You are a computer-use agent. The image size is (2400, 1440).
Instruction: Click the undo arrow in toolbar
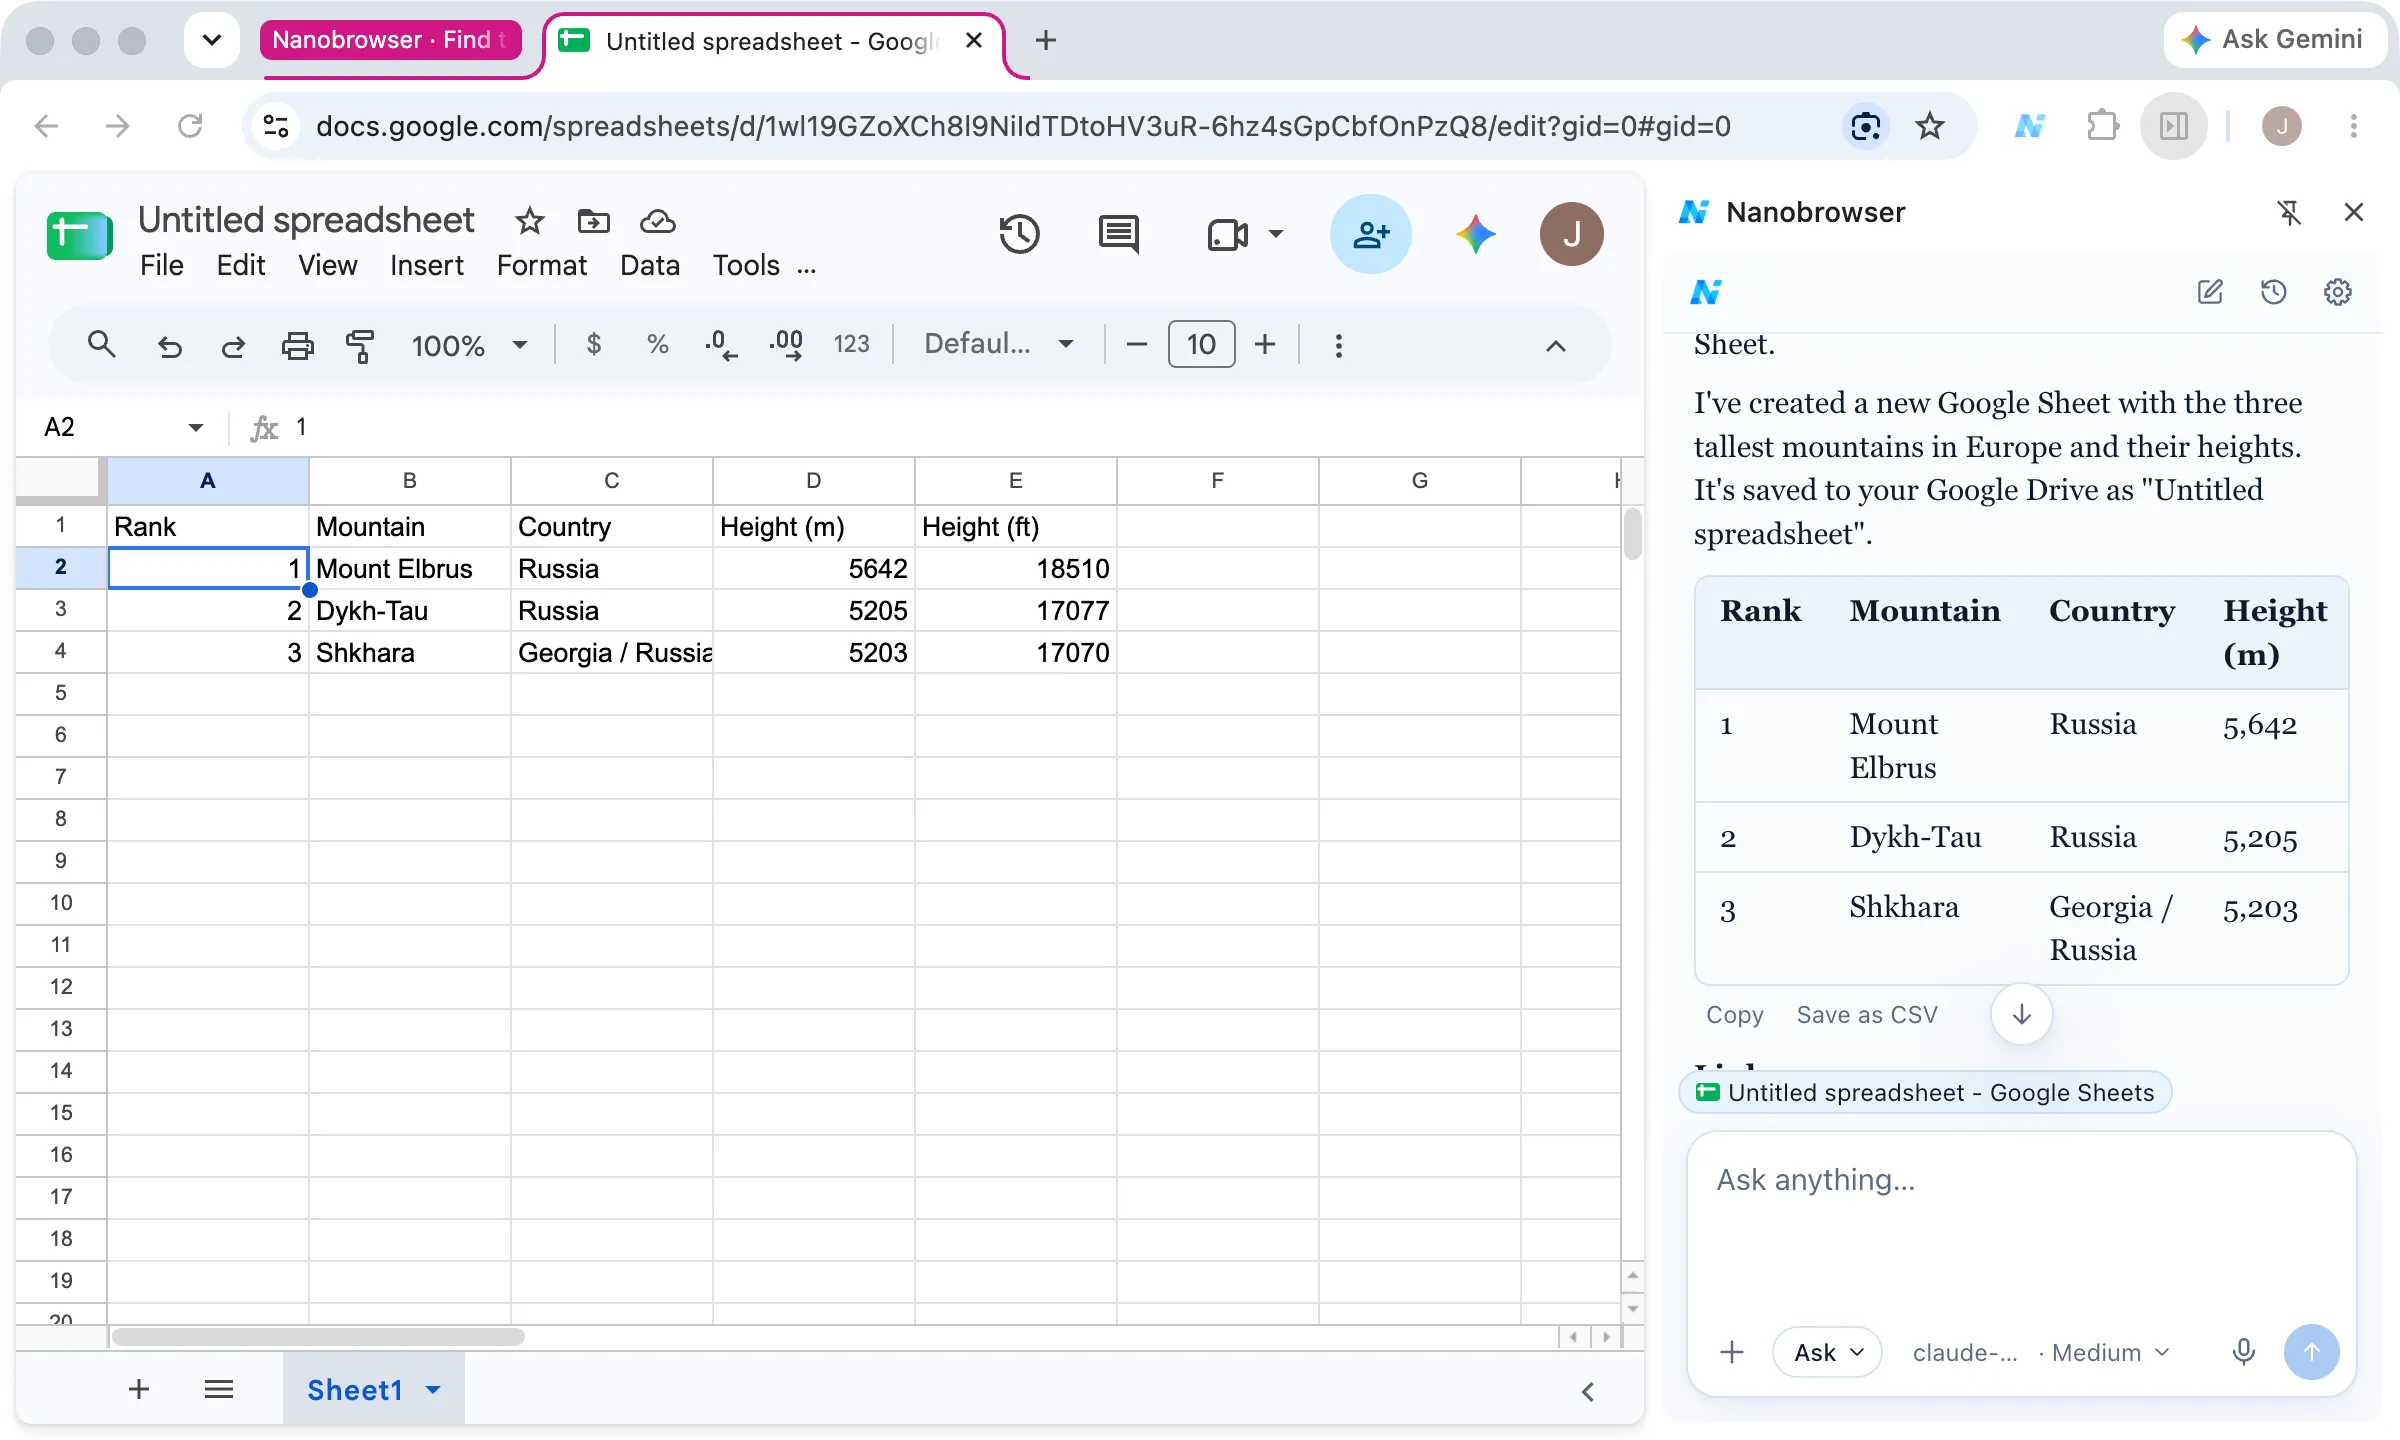pyautogui.click(x=169, y=346)
